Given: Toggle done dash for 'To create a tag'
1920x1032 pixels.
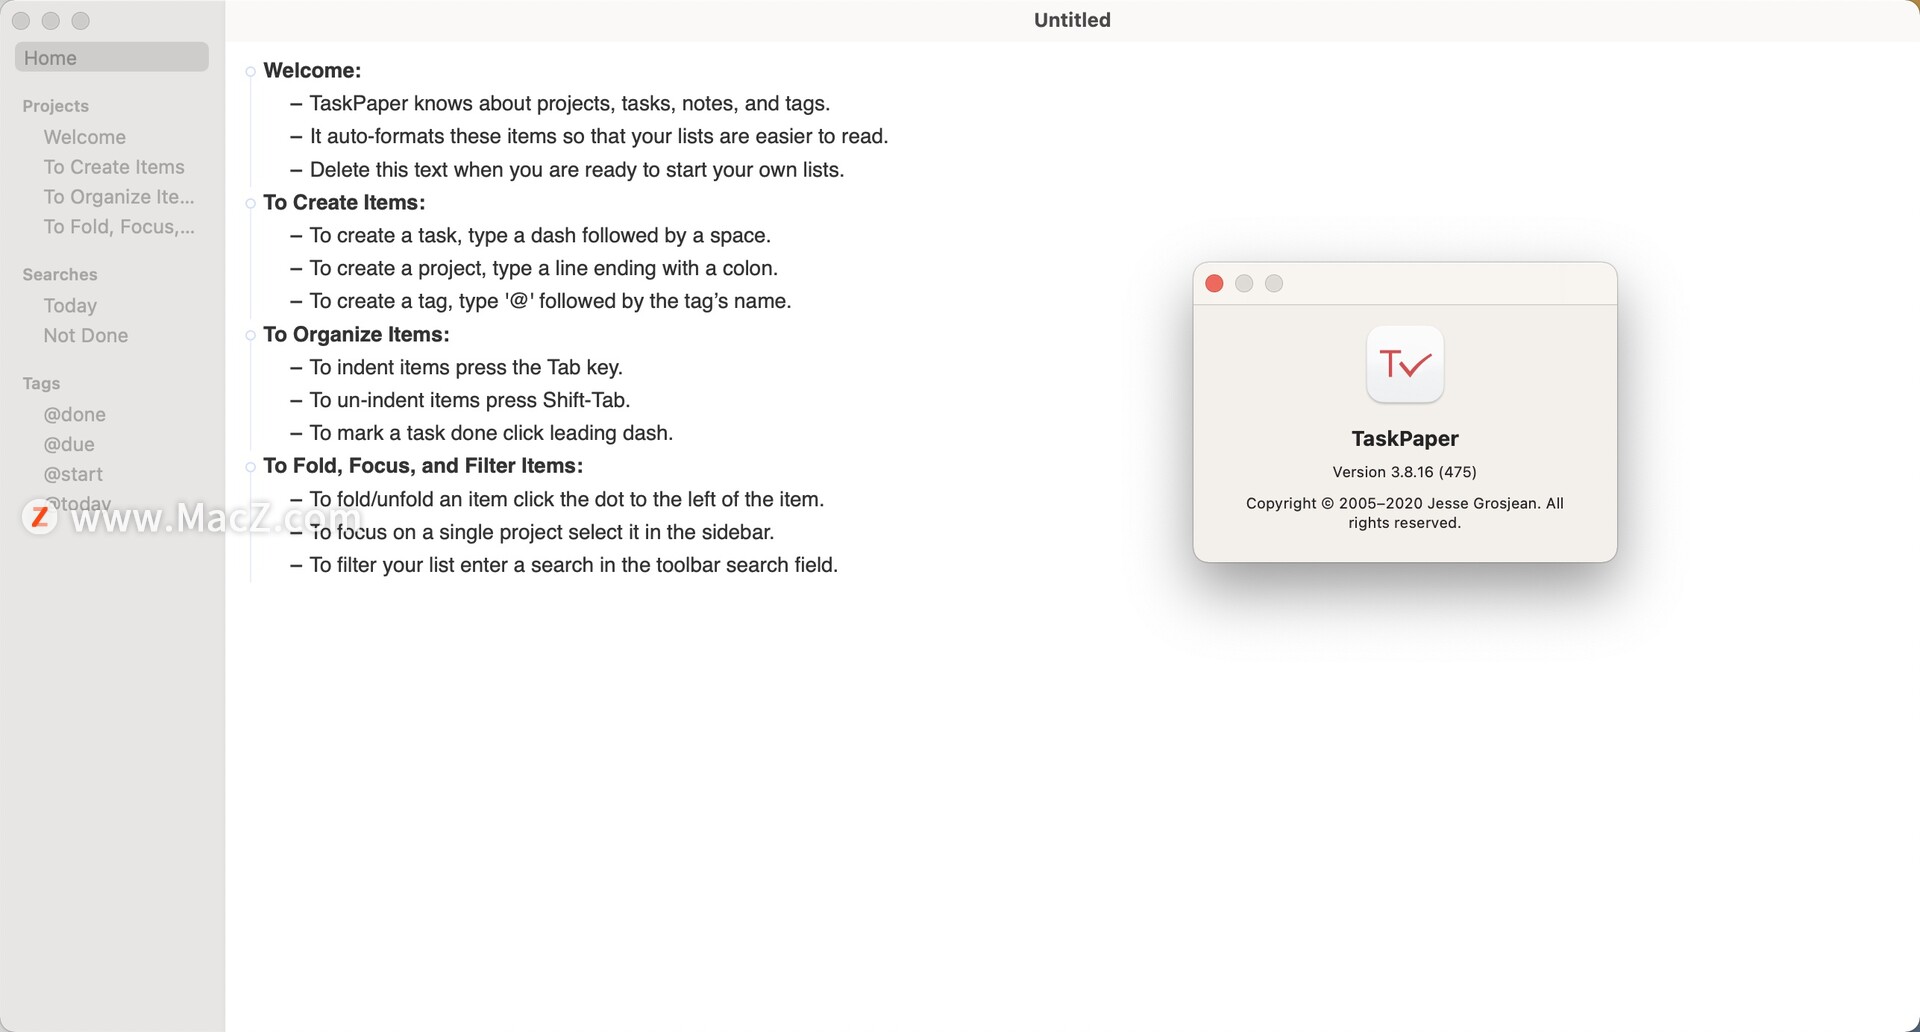Looking at the screenshot, I should point(296,302).
